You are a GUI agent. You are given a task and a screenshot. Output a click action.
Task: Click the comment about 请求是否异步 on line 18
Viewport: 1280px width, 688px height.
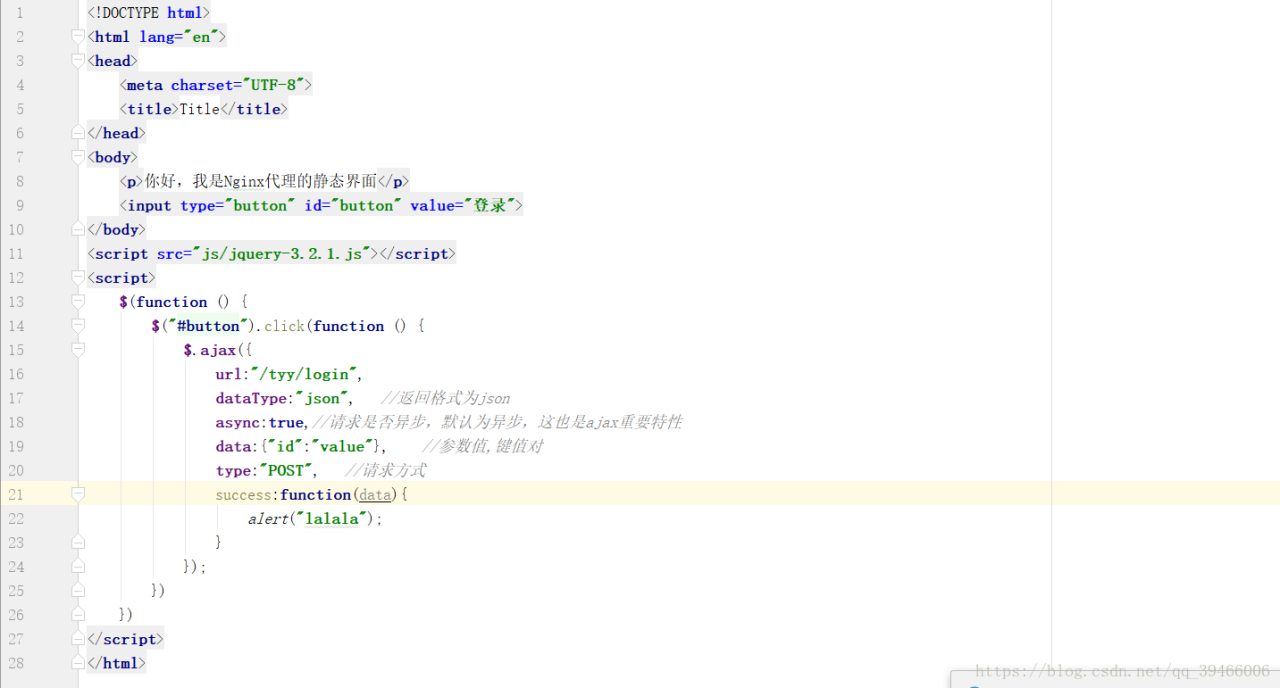(x=497, y=422)
